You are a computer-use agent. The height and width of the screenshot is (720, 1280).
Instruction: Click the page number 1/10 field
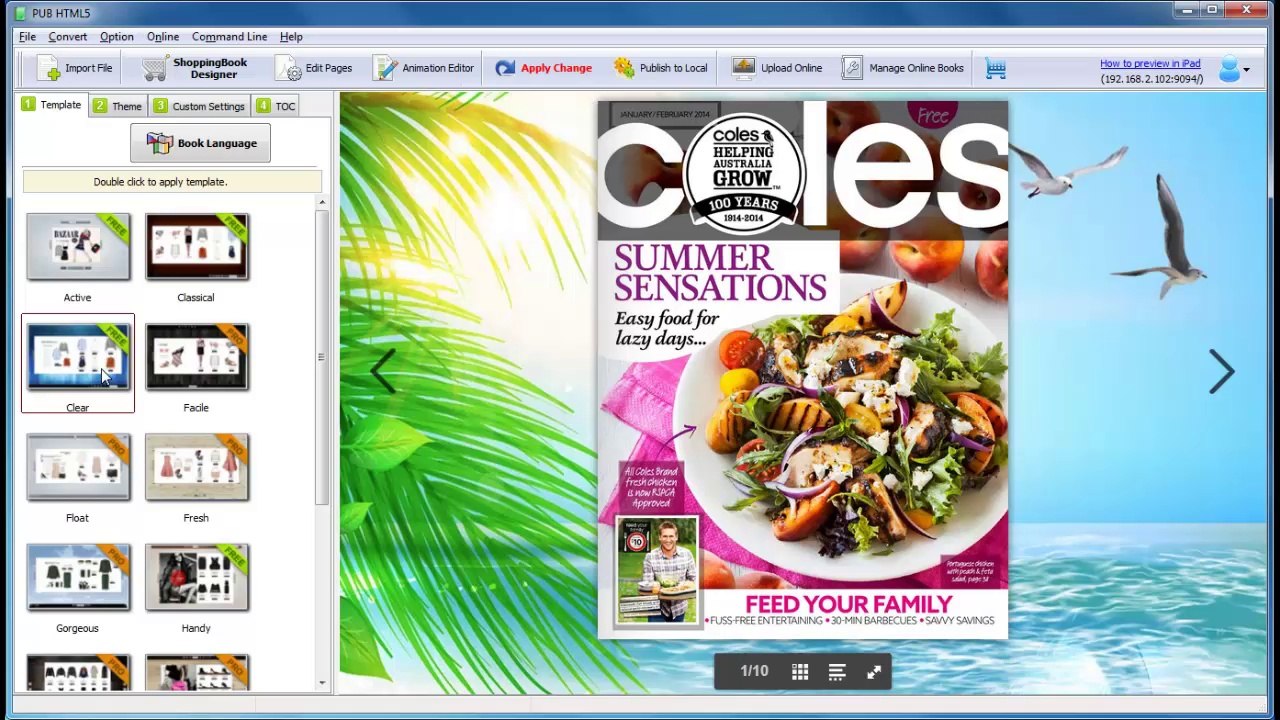(x=754, y=671)
